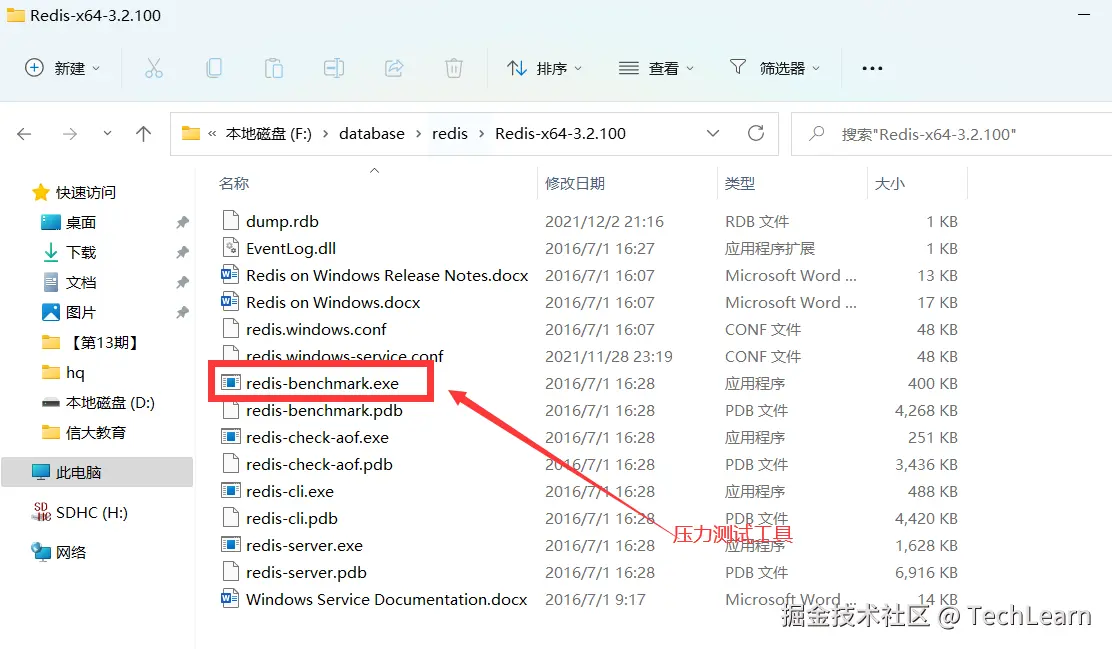Select the file redis-check-aof.pdb
Screen dimensions: 1112x649
pyautogui.click(x=319, y=464)
